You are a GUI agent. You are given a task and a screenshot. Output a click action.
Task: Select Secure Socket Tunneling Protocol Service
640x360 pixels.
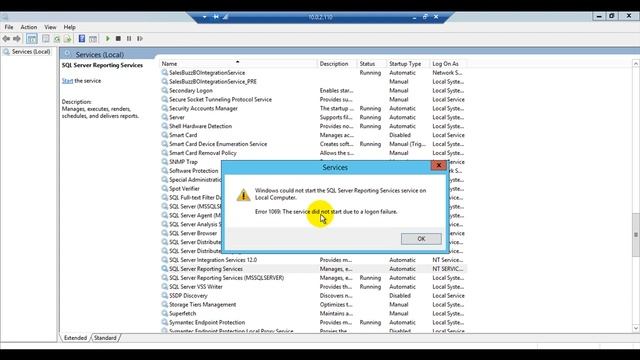[x=313, y=100]
